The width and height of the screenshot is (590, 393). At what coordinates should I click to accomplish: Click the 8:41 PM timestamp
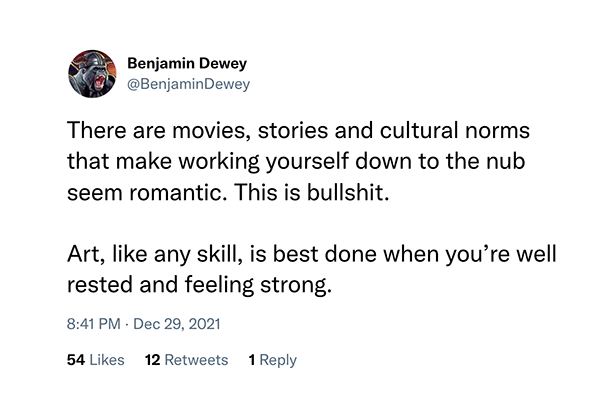tap(94, 324)
